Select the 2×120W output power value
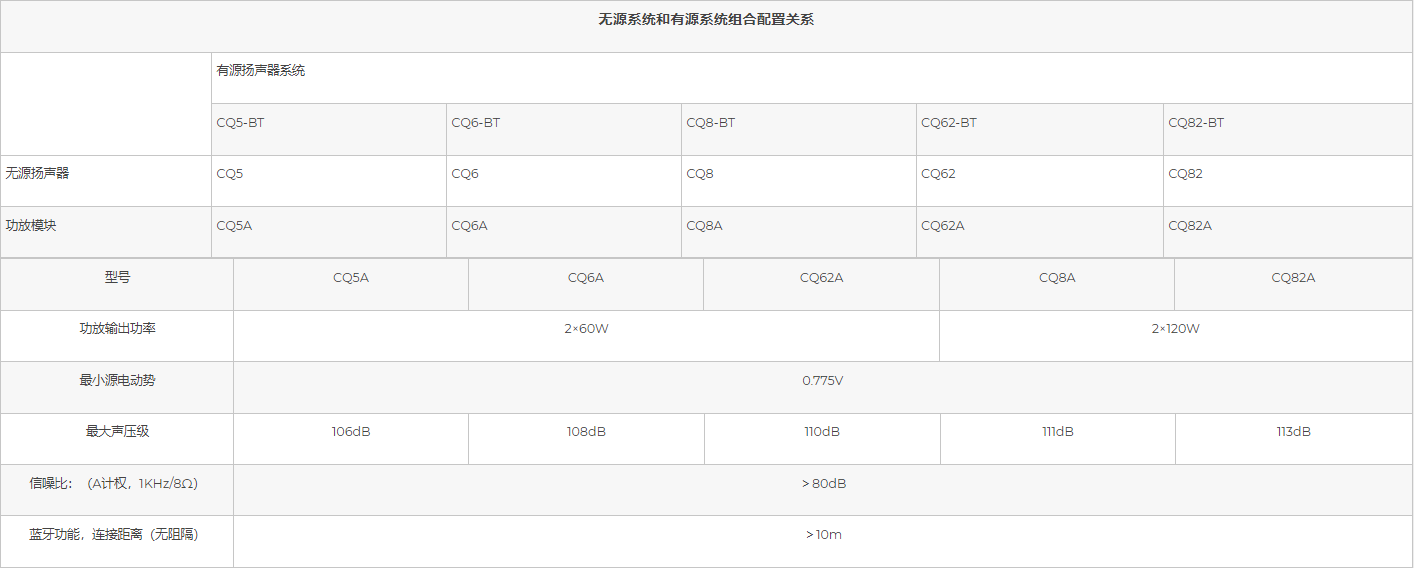The image size is (1414, 568). 1175,329
